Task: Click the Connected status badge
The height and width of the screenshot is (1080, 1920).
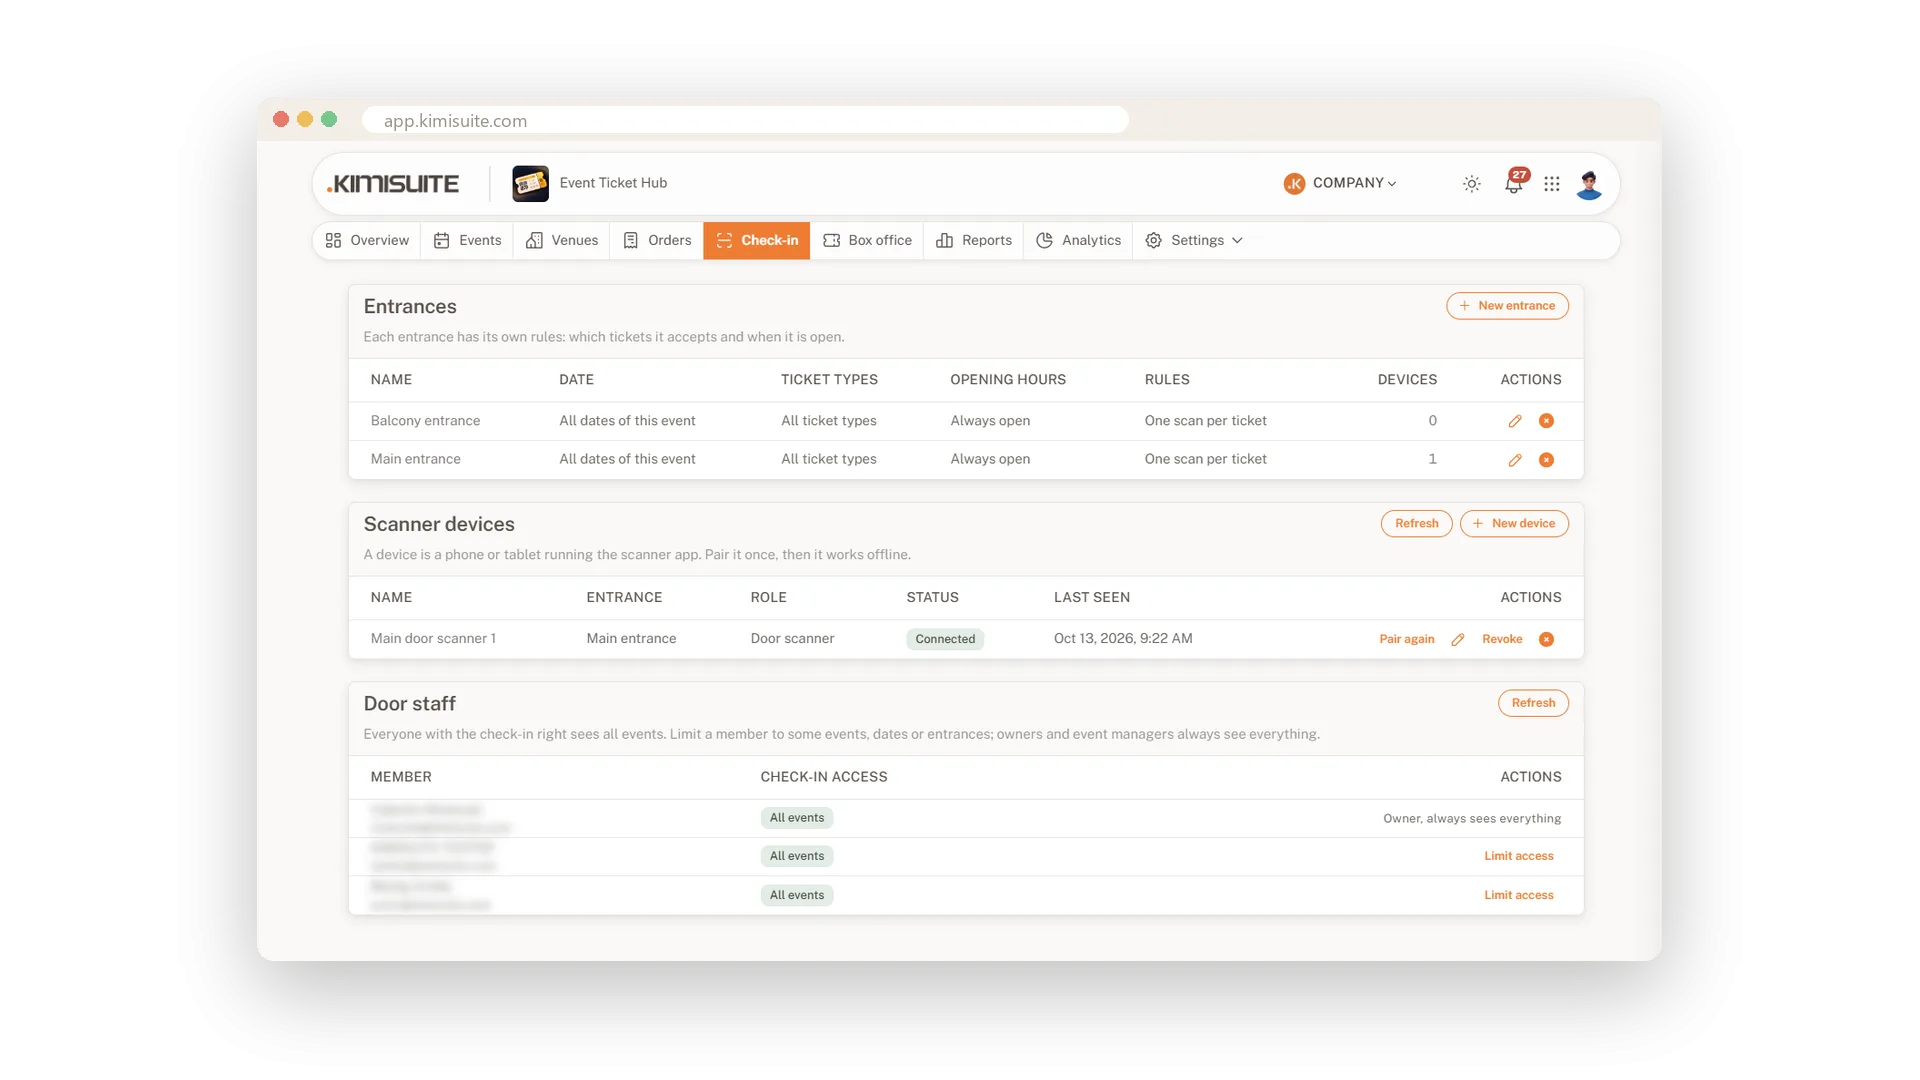Action: point(945,640)
